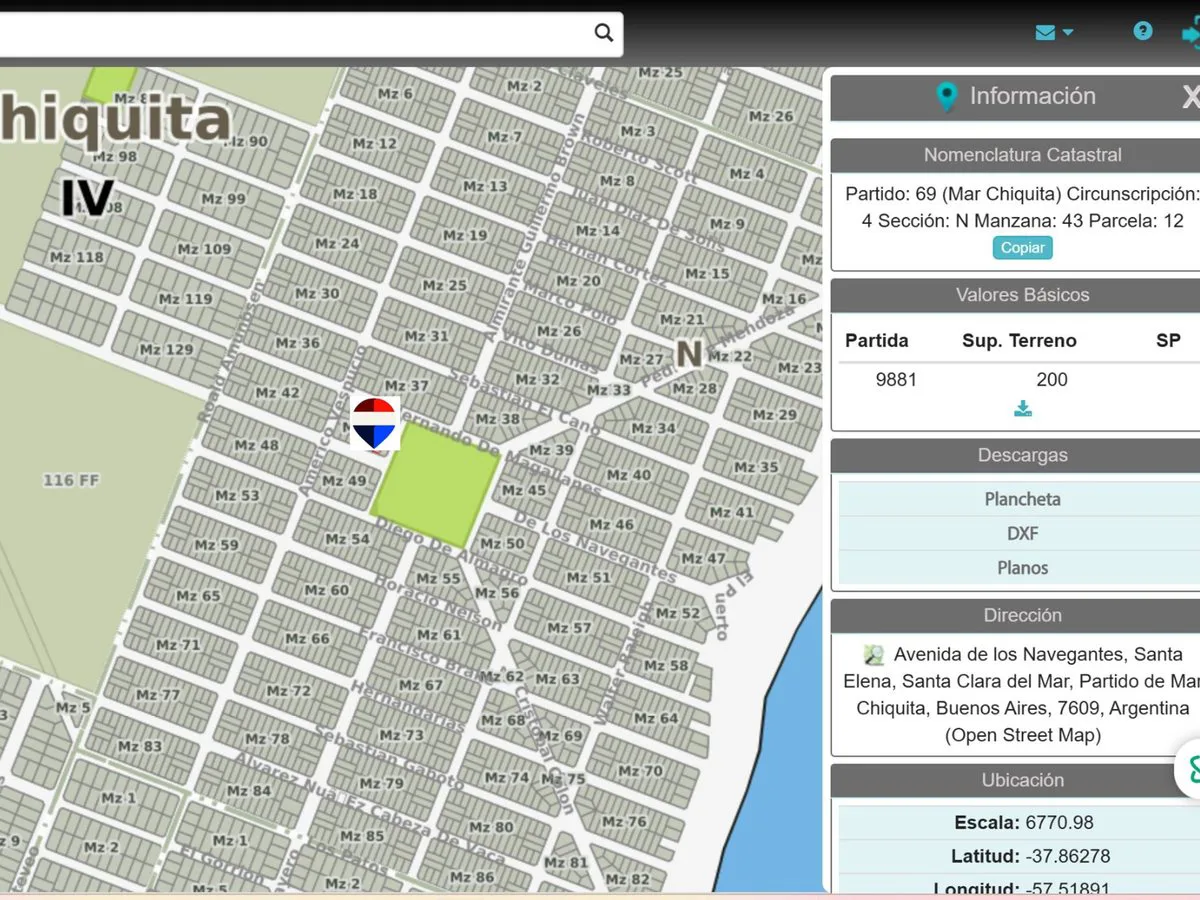Click the Sup. Terreno column header
This screenshot has width=1200, height=900.
pos(1019,340)
